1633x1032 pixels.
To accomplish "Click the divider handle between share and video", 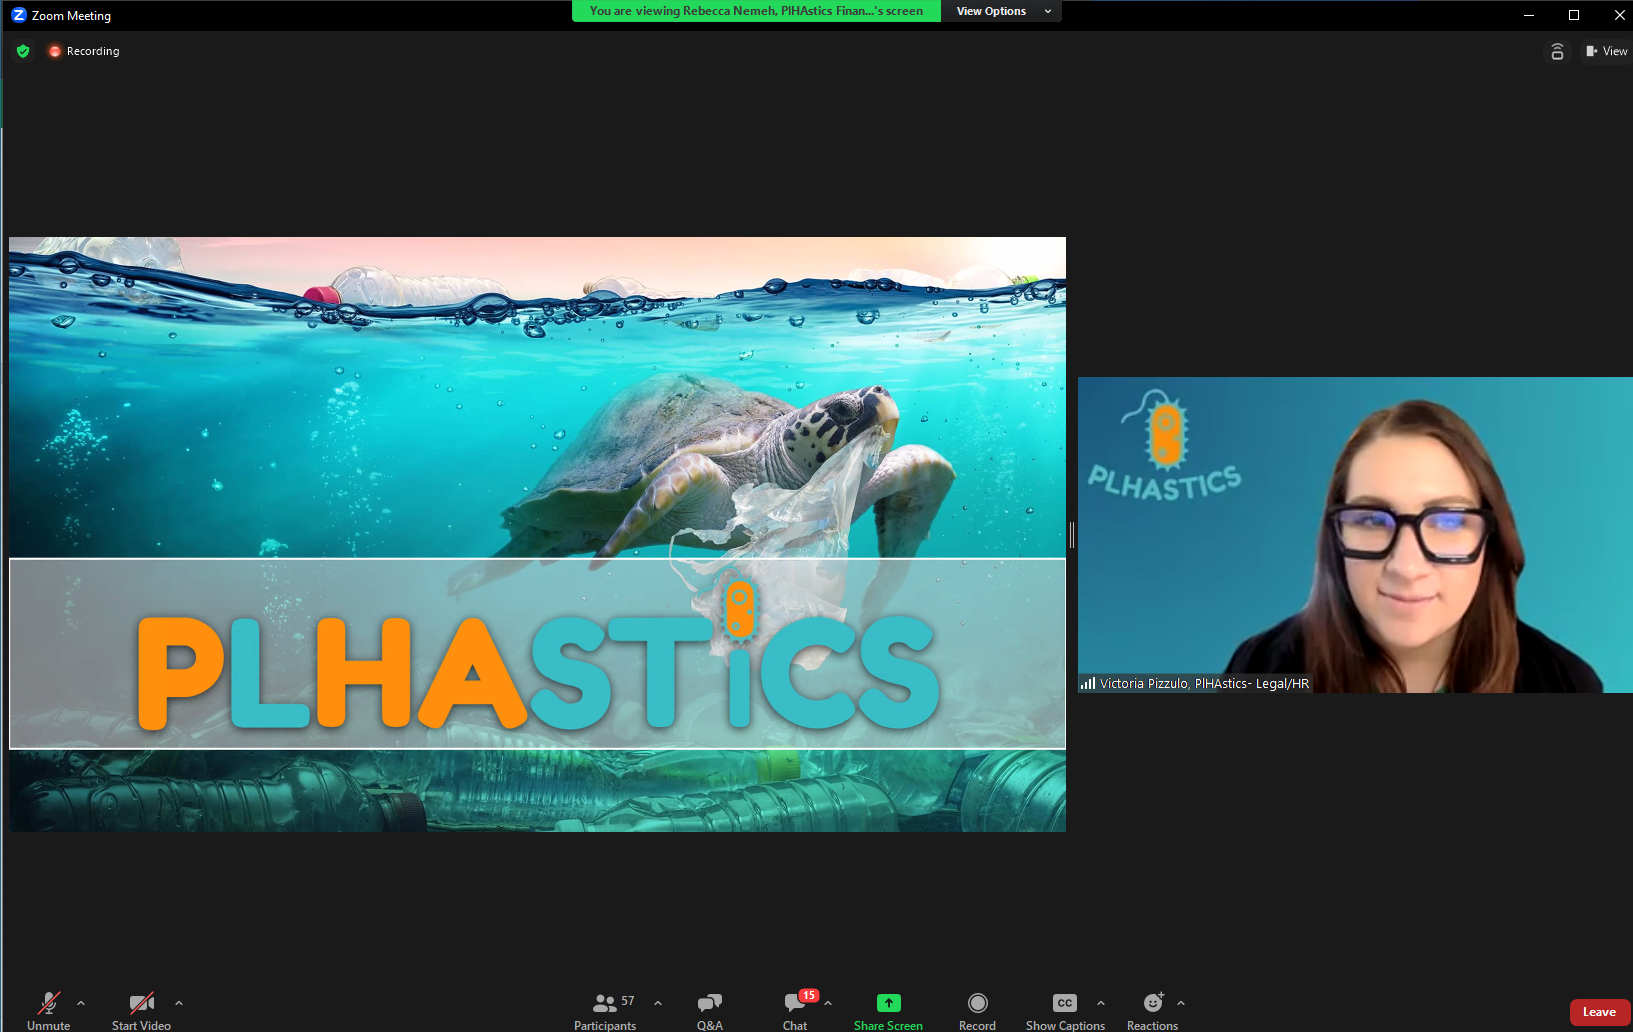I will [1072, 535].
